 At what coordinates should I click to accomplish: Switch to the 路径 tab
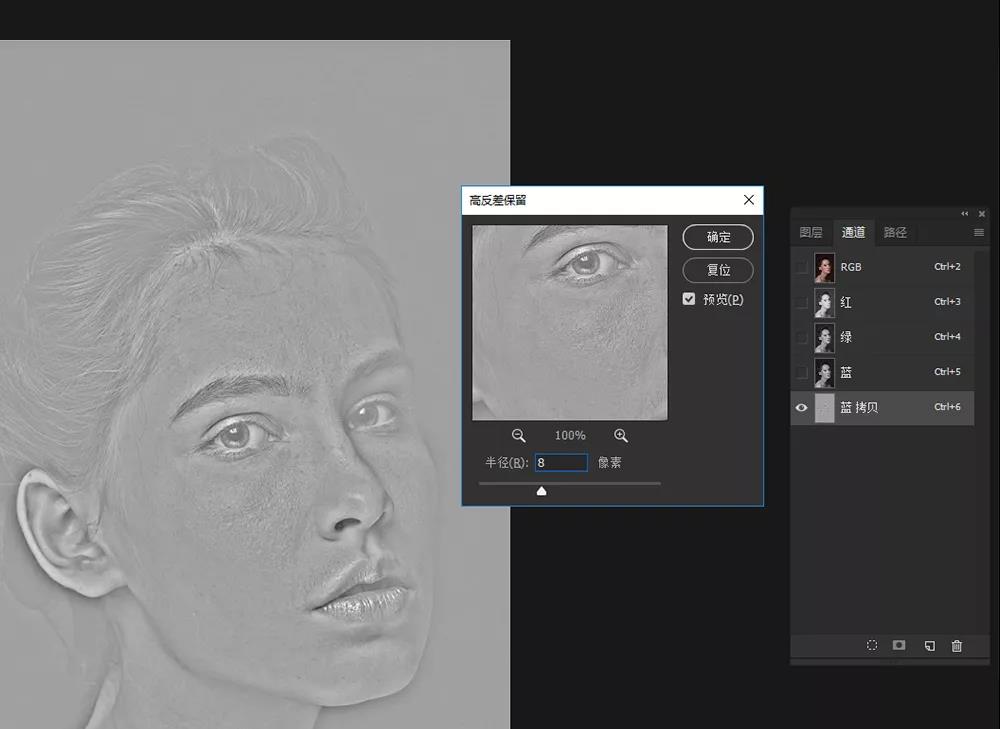point(895,232)
